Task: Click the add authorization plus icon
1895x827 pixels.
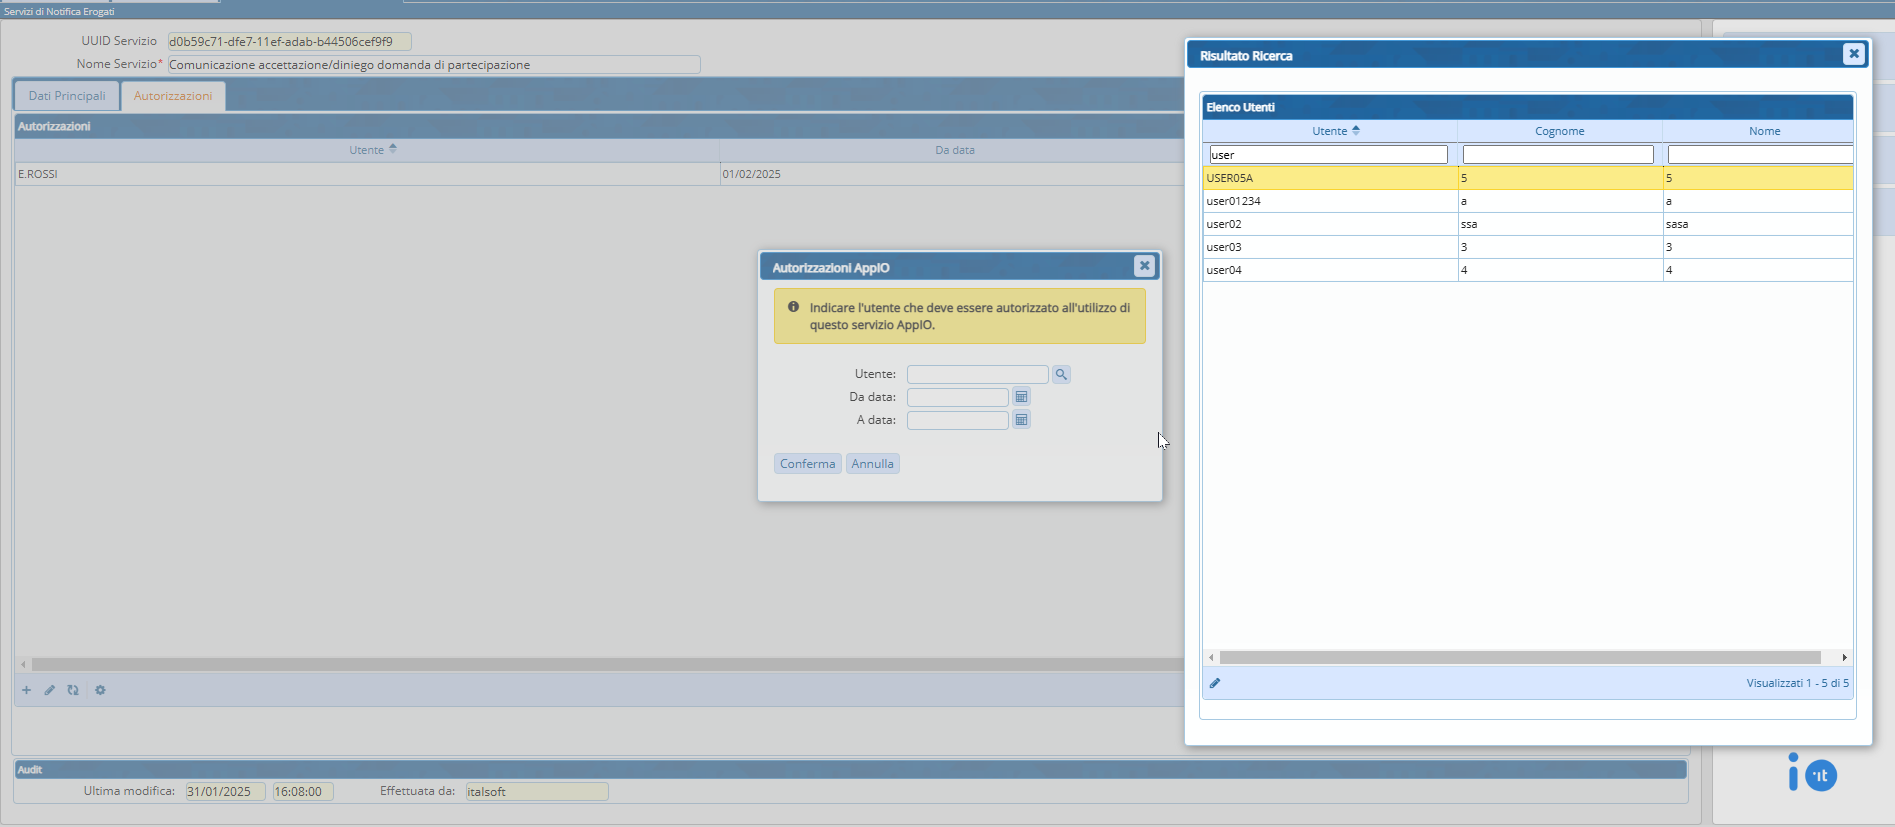Action: [27, 690]
